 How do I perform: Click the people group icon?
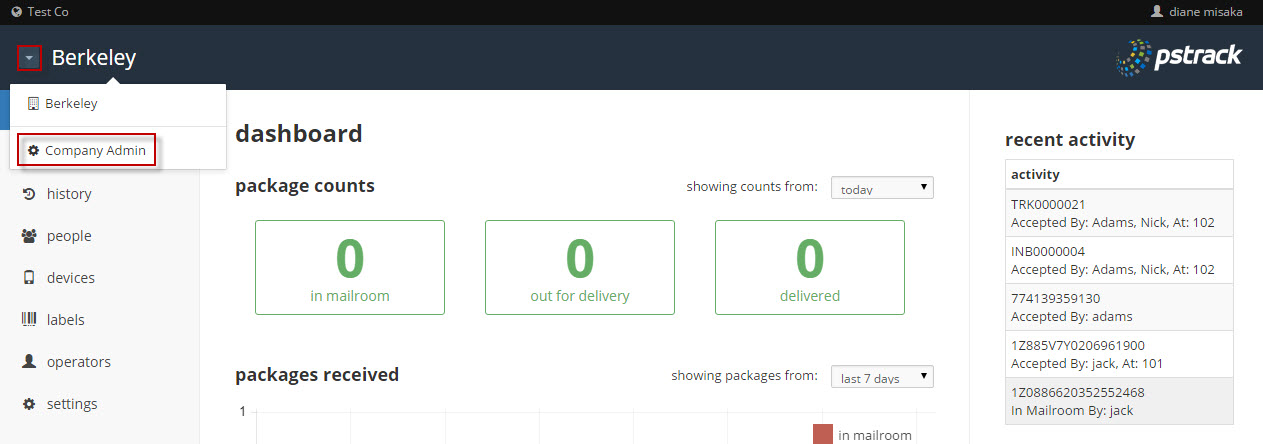coord(29,236)
